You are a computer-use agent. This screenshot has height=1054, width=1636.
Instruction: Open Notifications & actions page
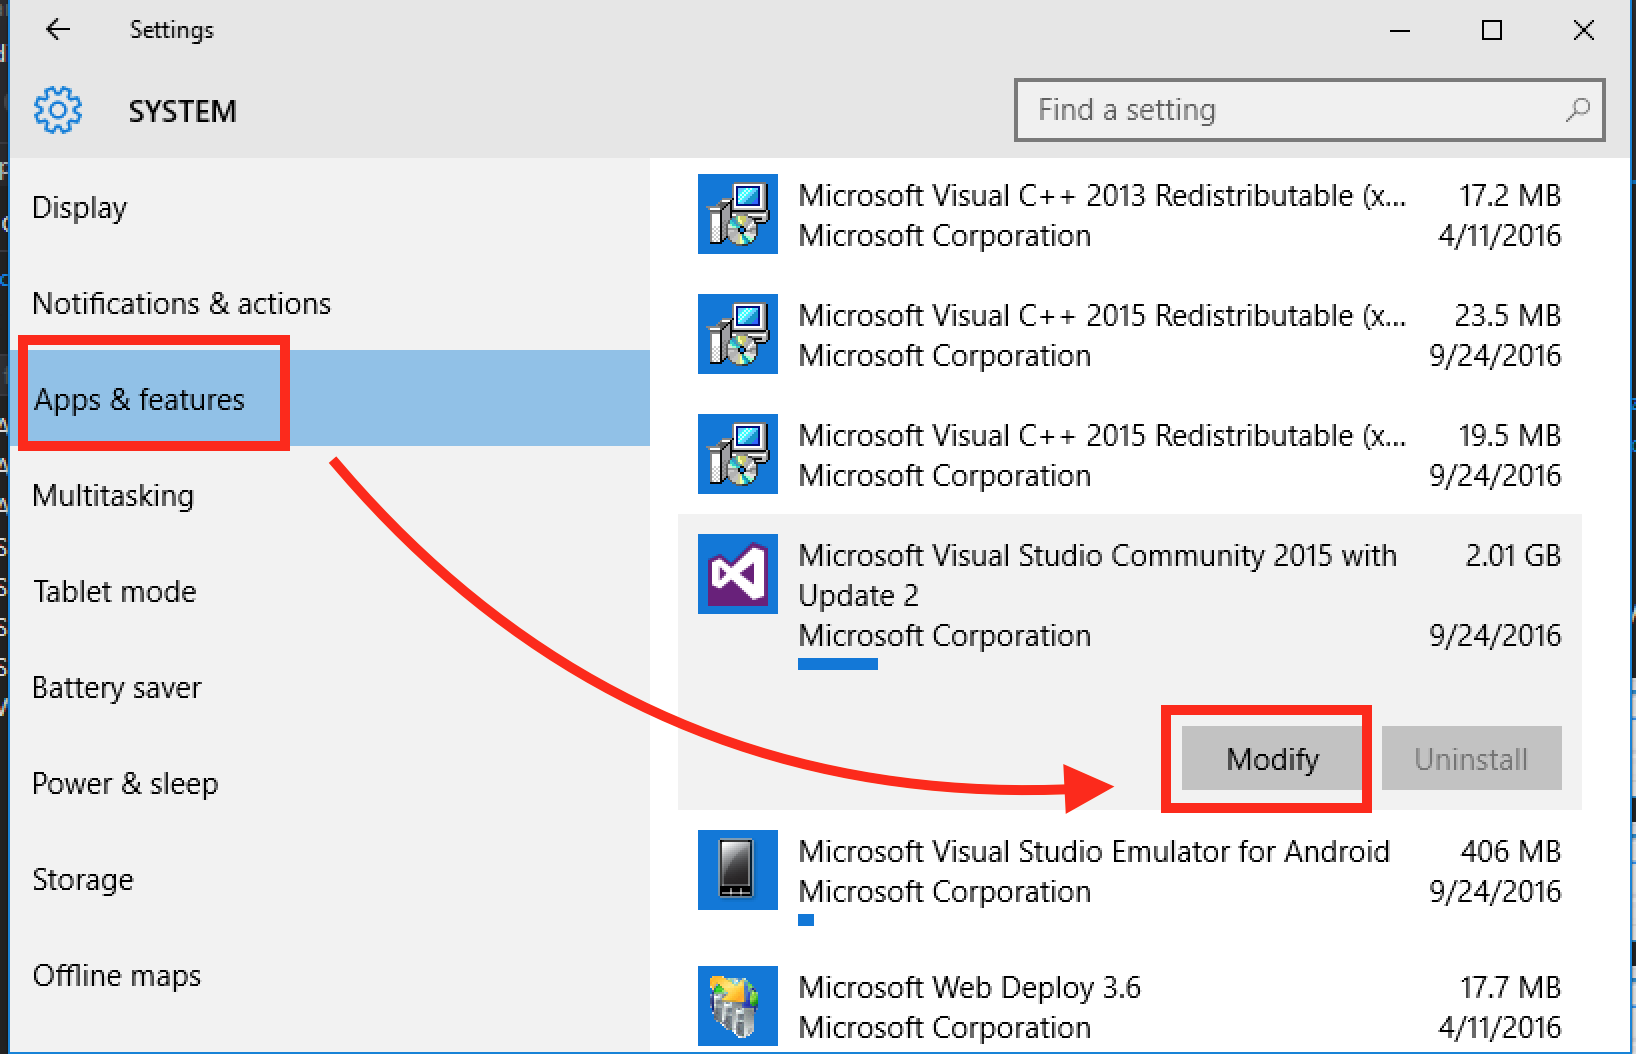(x=330, y=303)
